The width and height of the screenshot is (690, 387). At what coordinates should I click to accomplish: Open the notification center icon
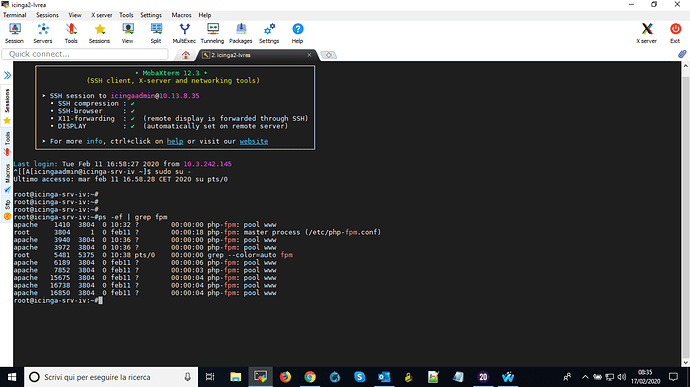pyautogui.click(x=673, y=377)
